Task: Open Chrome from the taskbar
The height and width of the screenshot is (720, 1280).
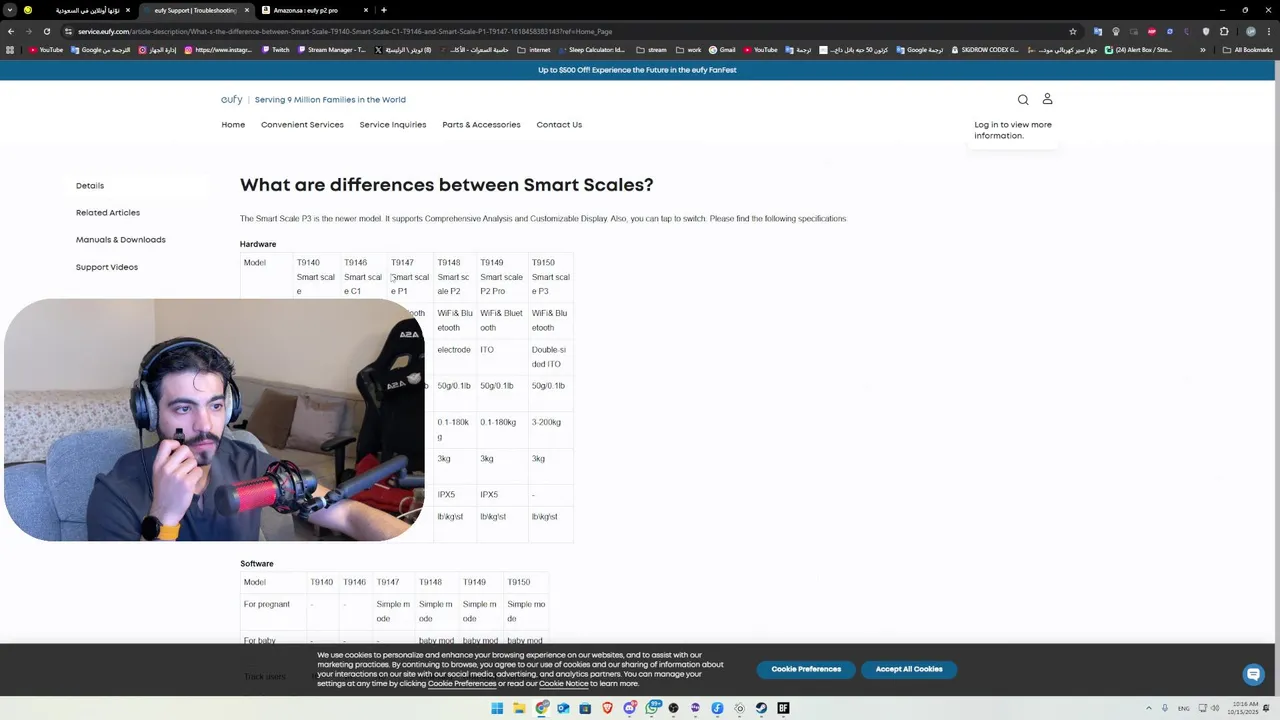Action: (x=541, y=708)
